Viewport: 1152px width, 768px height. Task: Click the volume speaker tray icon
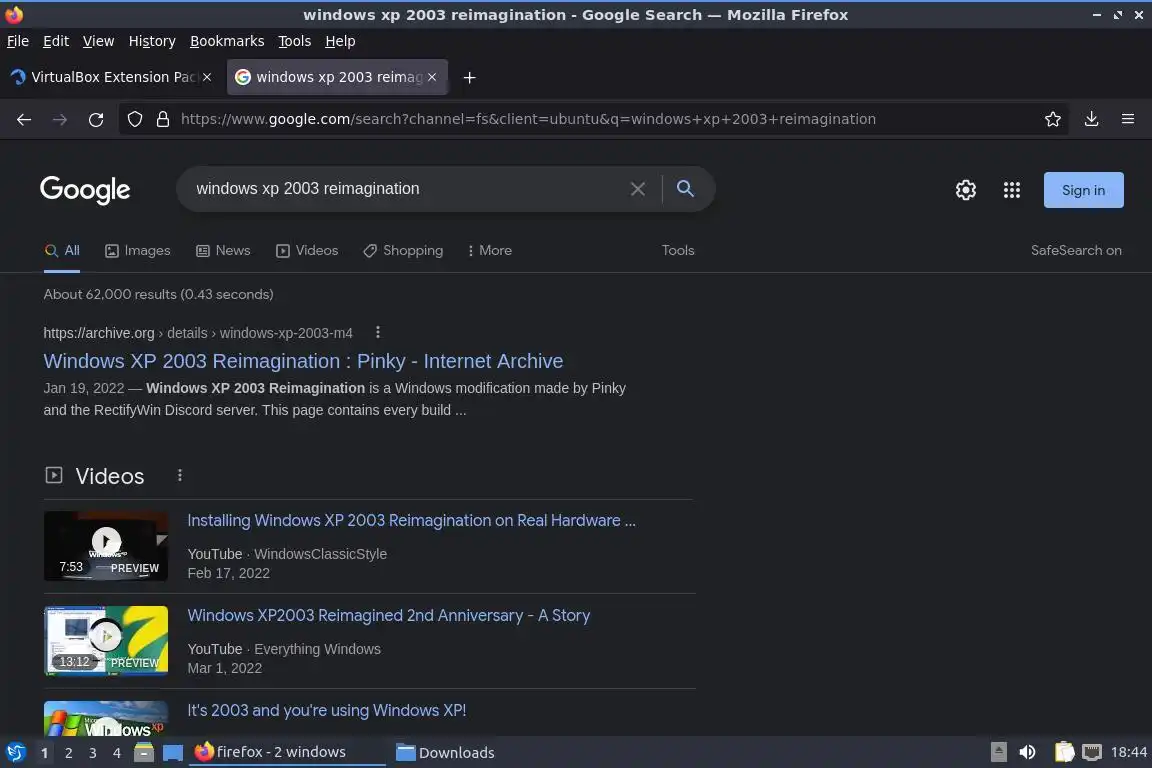[1027, 752]
